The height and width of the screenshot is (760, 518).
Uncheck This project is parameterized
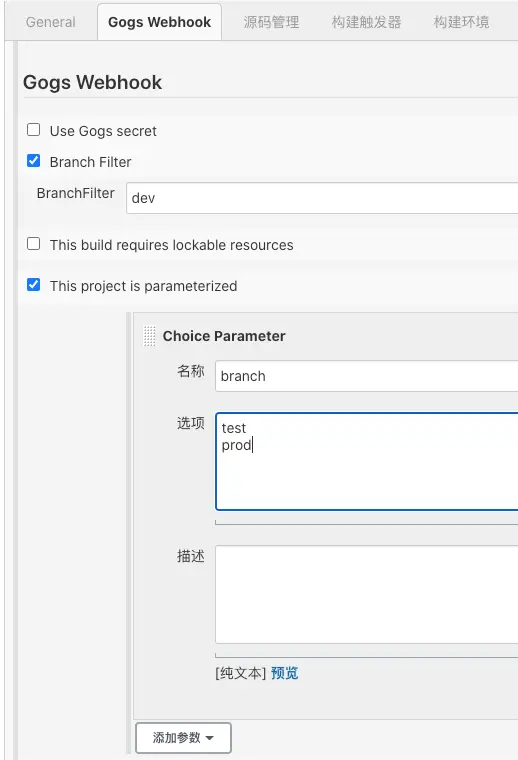pos(33,285)
